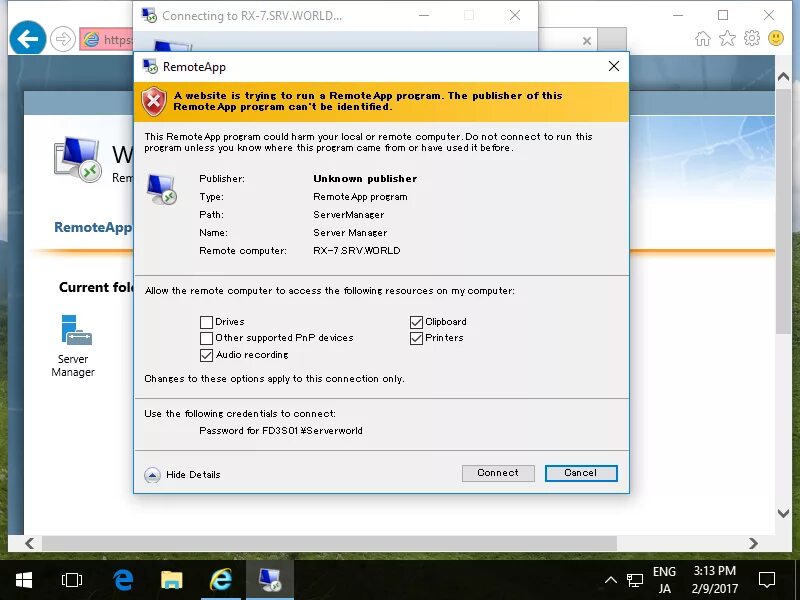800x600 pixels.
Task: Click the RD Web Access computer logo
Action: 77,159
